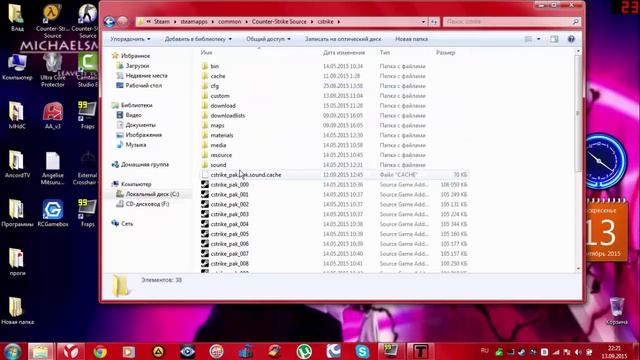Open uTorrent from the taskbar
Screen dimensions: 640x360
[304, 351]
